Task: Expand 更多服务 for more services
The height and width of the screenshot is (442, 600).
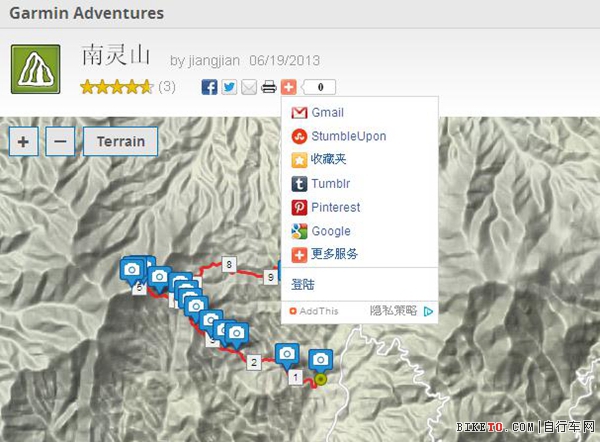Action: tap(334, 254)
